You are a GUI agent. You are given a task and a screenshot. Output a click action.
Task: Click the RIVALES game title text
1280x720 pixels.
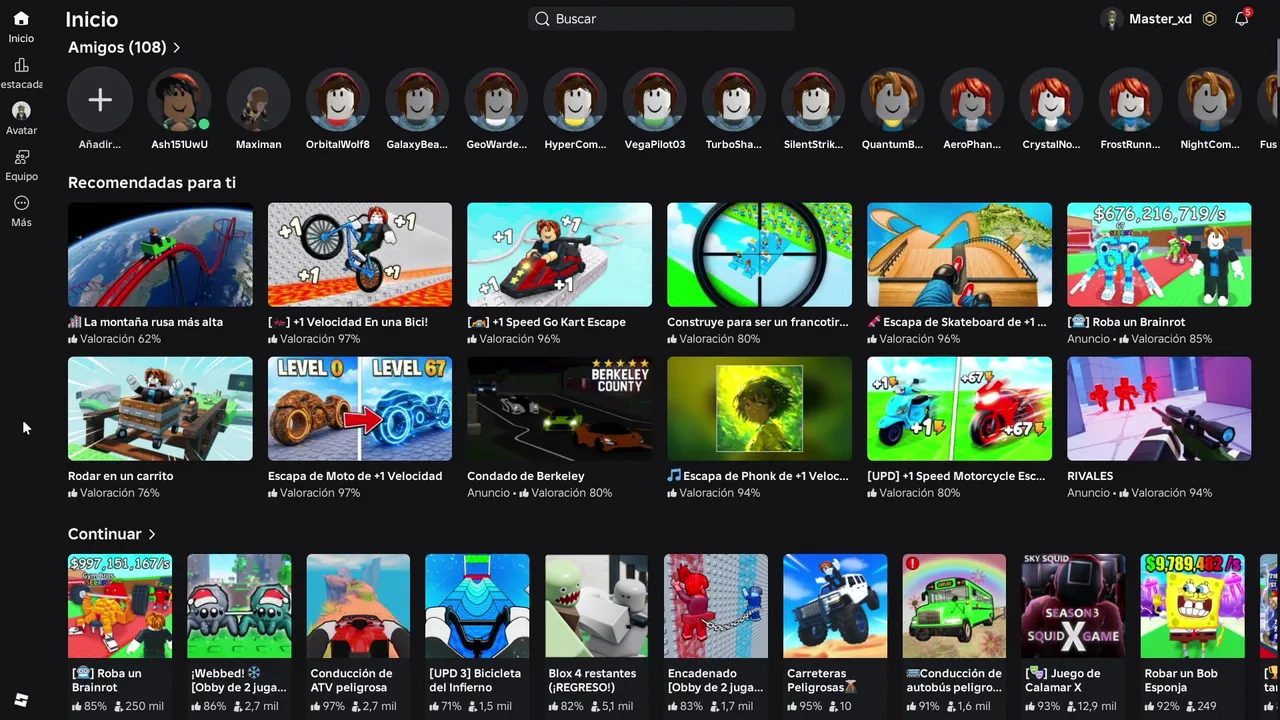pyautogui.click(x=1090, y=476)
